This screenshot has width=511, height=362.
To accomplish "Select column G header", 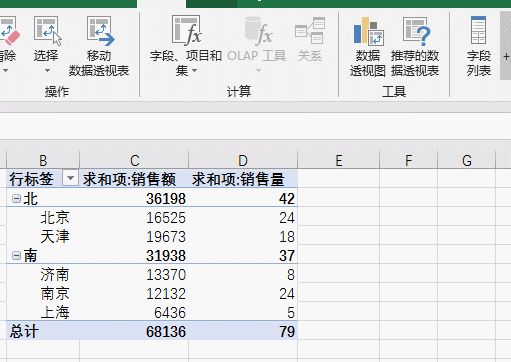I will (x=467, y=160).
